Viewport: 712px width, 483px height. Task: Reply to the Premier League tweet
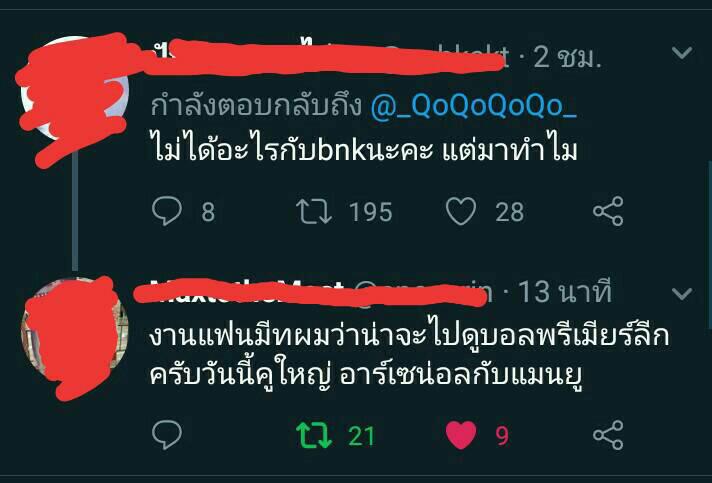point(167,435)
